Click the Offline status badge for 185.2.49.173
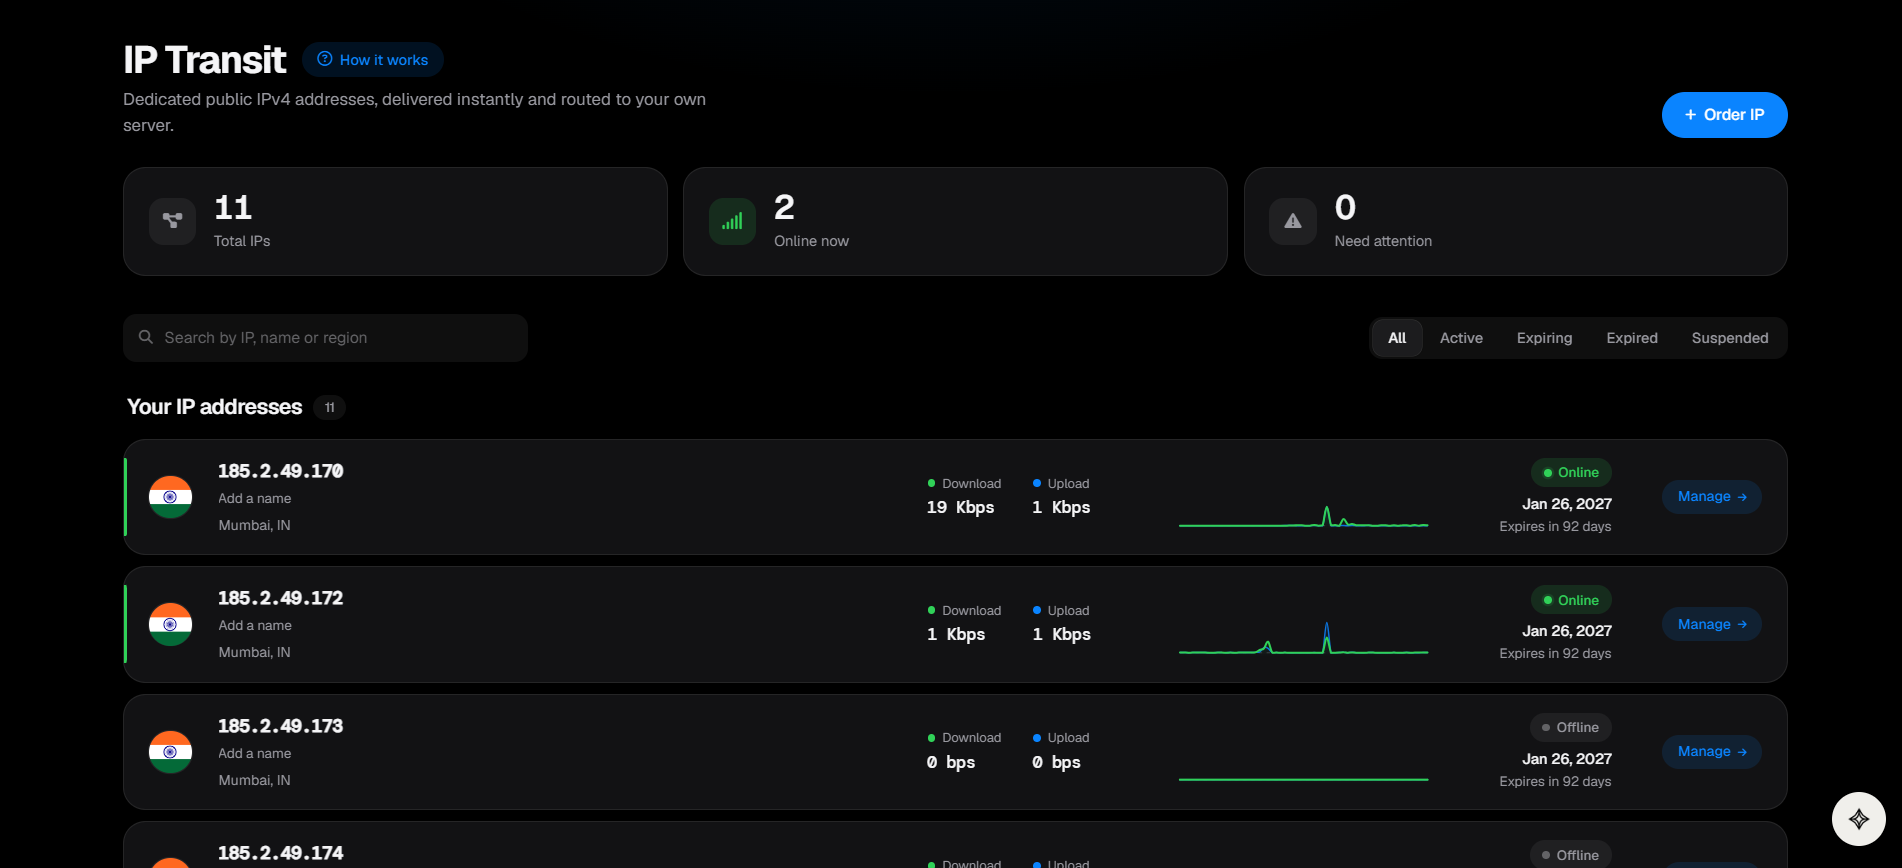This screenshot has height=868, width=1902. click(1571, 727)
